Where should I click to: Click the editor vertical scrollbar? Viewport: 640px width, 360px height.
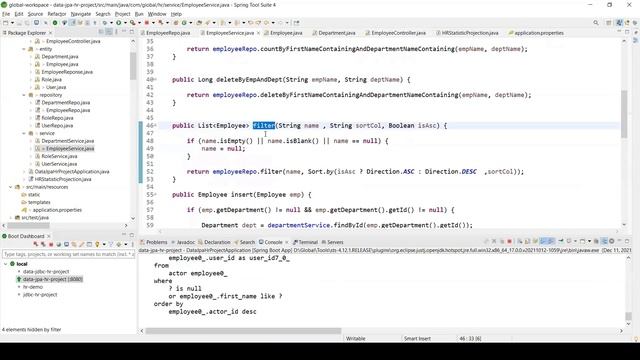pyautogui.click(x=624, y=114)
